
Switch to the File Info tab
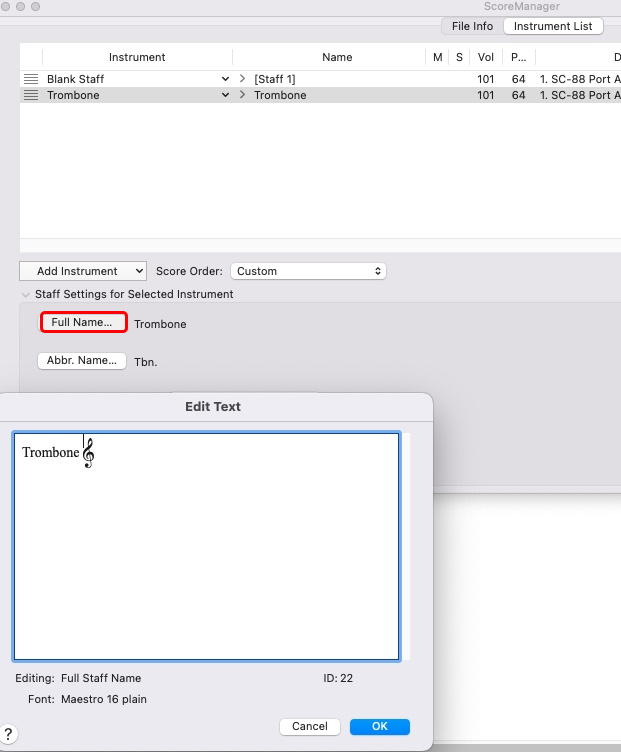click(472, 26)
